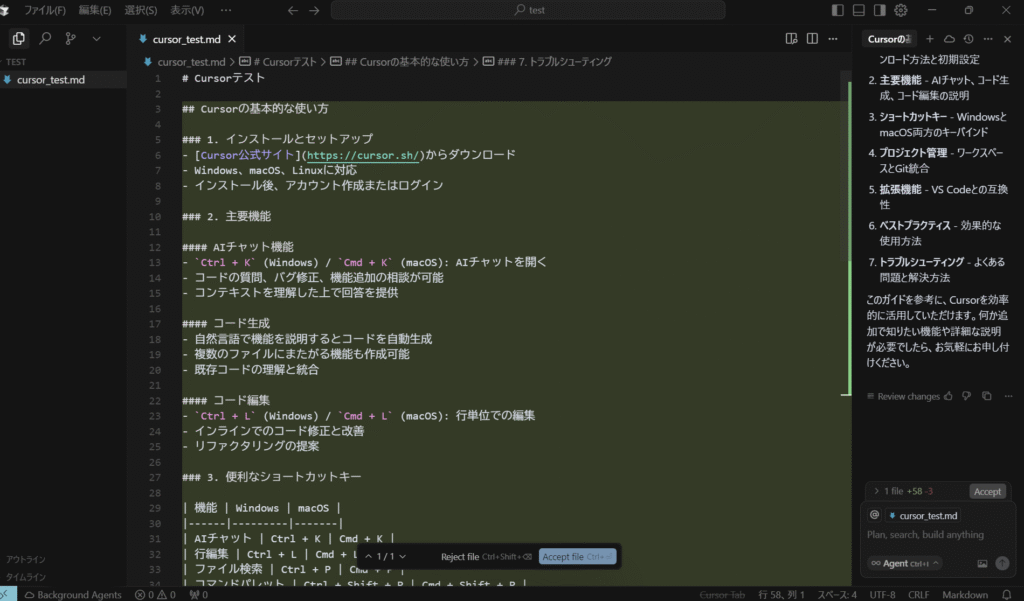Open the 編集(E) menu
The height and width of the screenshot is (601, 1024).
point(95,10)
